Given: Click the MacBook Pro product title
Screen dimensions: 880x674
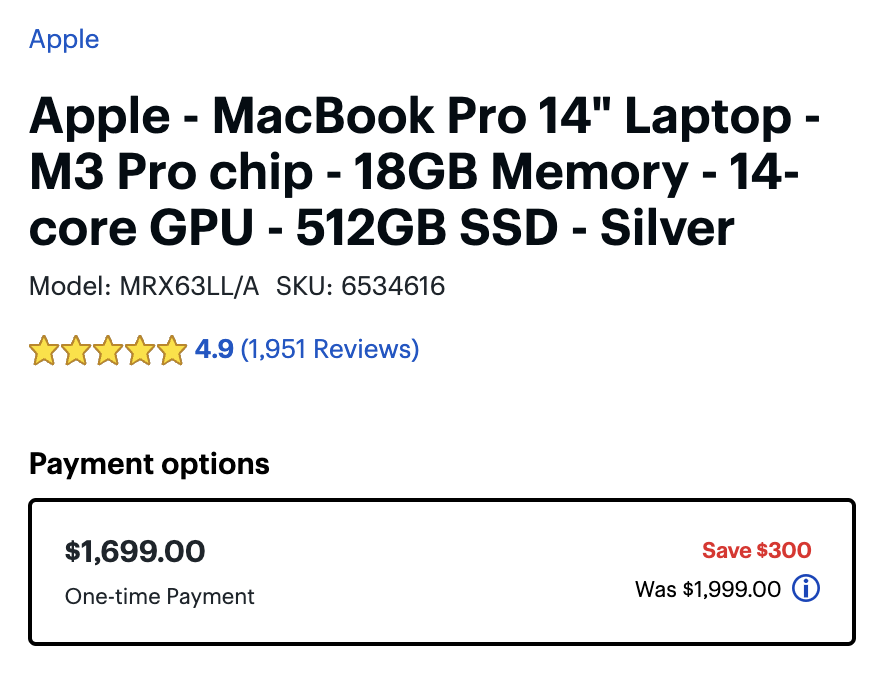Looking at the screenshot, I should (424, 171).
